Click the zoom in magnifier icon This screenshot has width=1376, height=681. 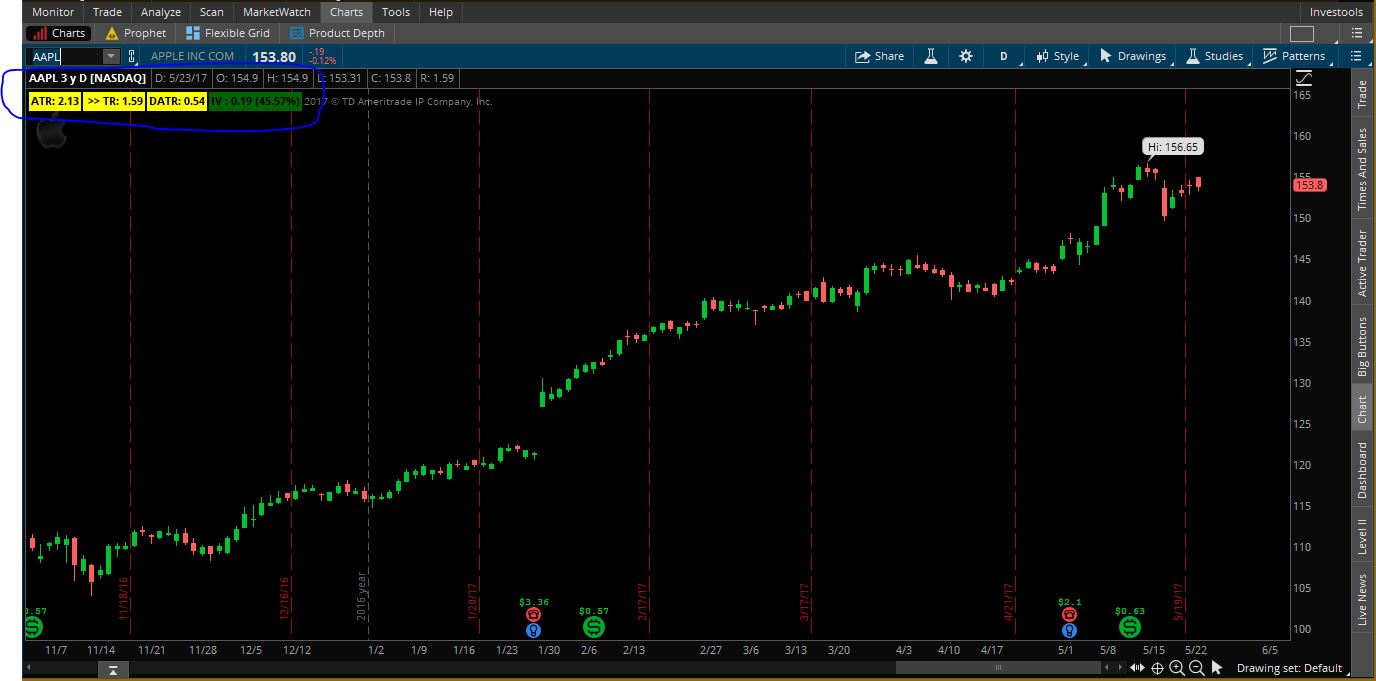[1177, 668]
